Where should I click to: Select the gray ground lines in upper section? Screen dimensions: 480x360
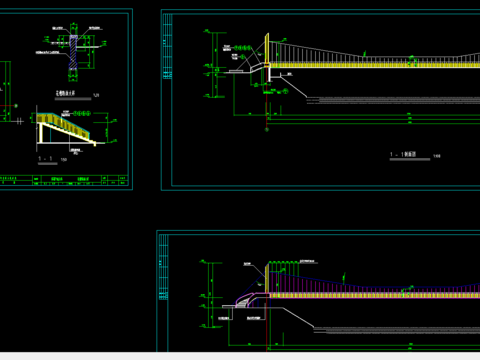click(393, 100)
